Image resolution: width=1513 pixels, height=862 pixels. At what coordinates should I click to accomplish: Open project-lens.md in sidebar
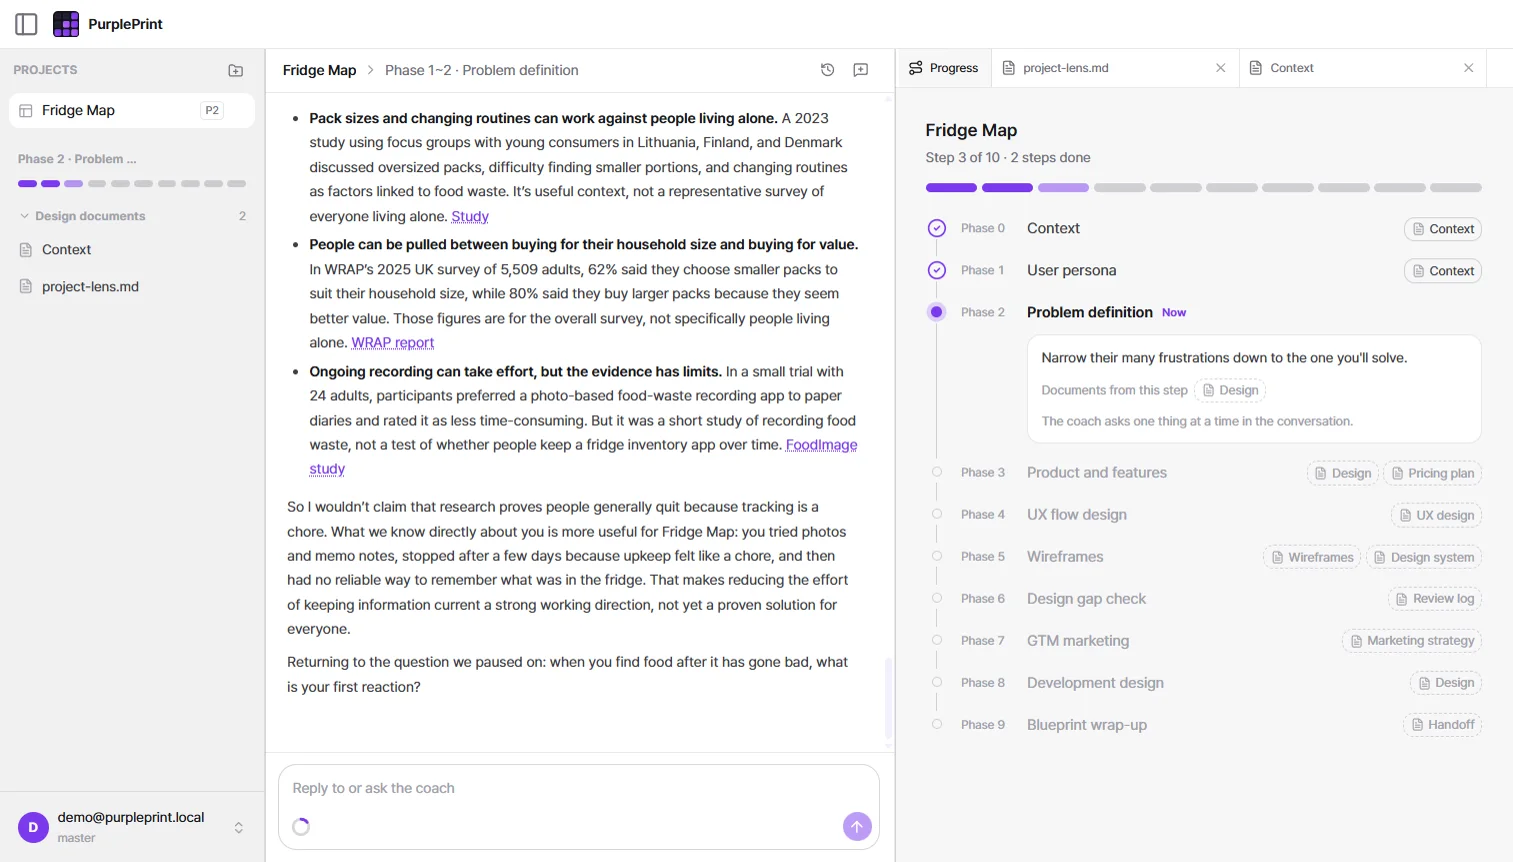pyautogui.click(x=132, y=287)
